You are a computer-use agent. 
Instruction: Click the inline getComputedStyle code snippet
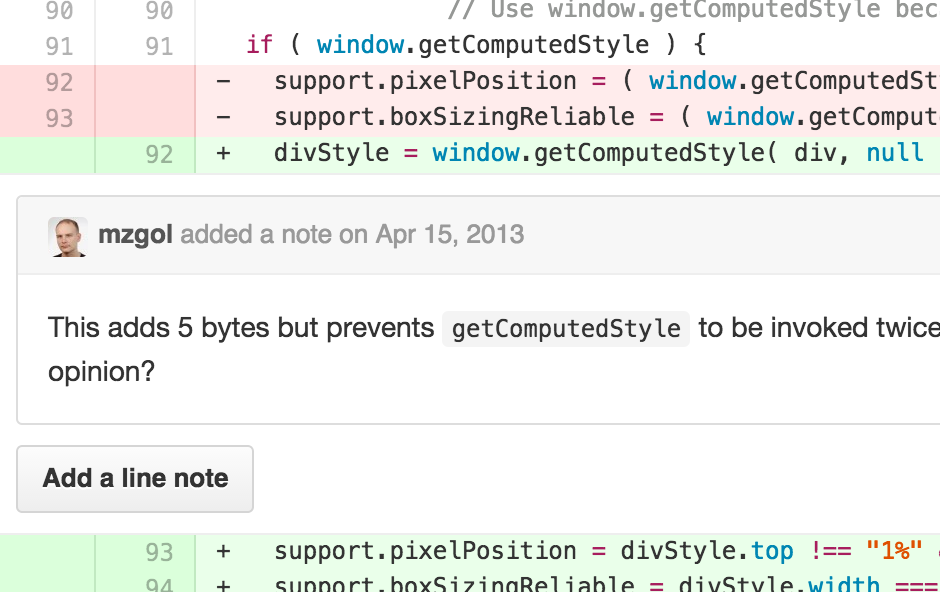point(566,329)
